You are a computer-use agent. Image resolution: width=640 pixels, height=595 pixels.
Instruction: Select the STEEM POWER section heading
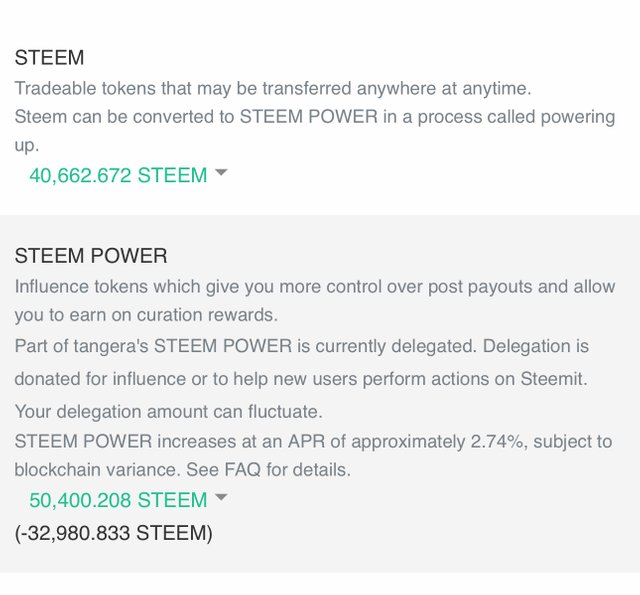[91, 256]
